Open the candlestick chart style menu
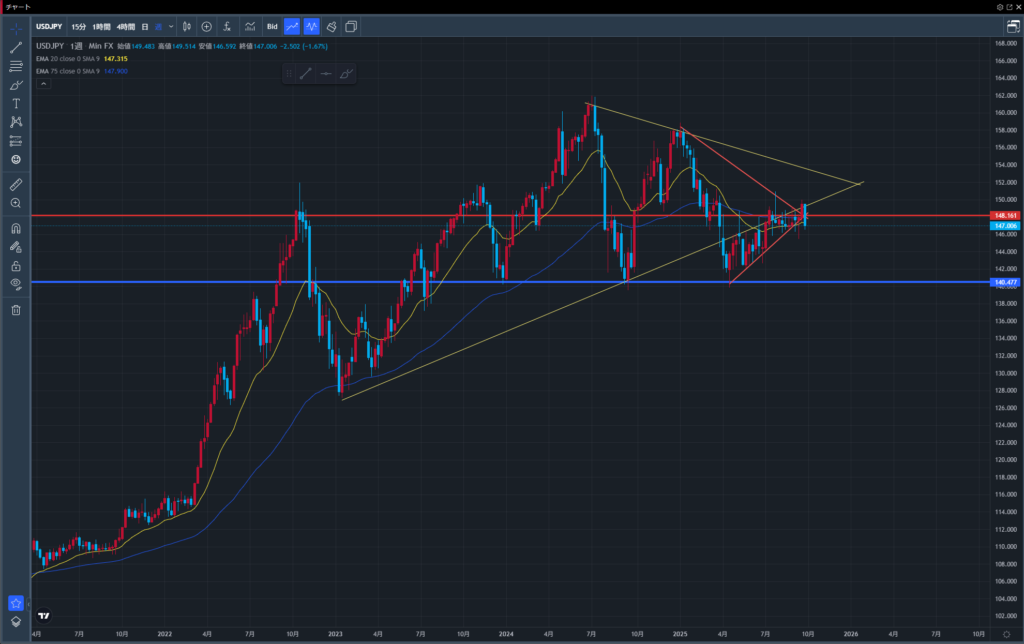This screenshot has height=644, width=1024. pos(186,26)
